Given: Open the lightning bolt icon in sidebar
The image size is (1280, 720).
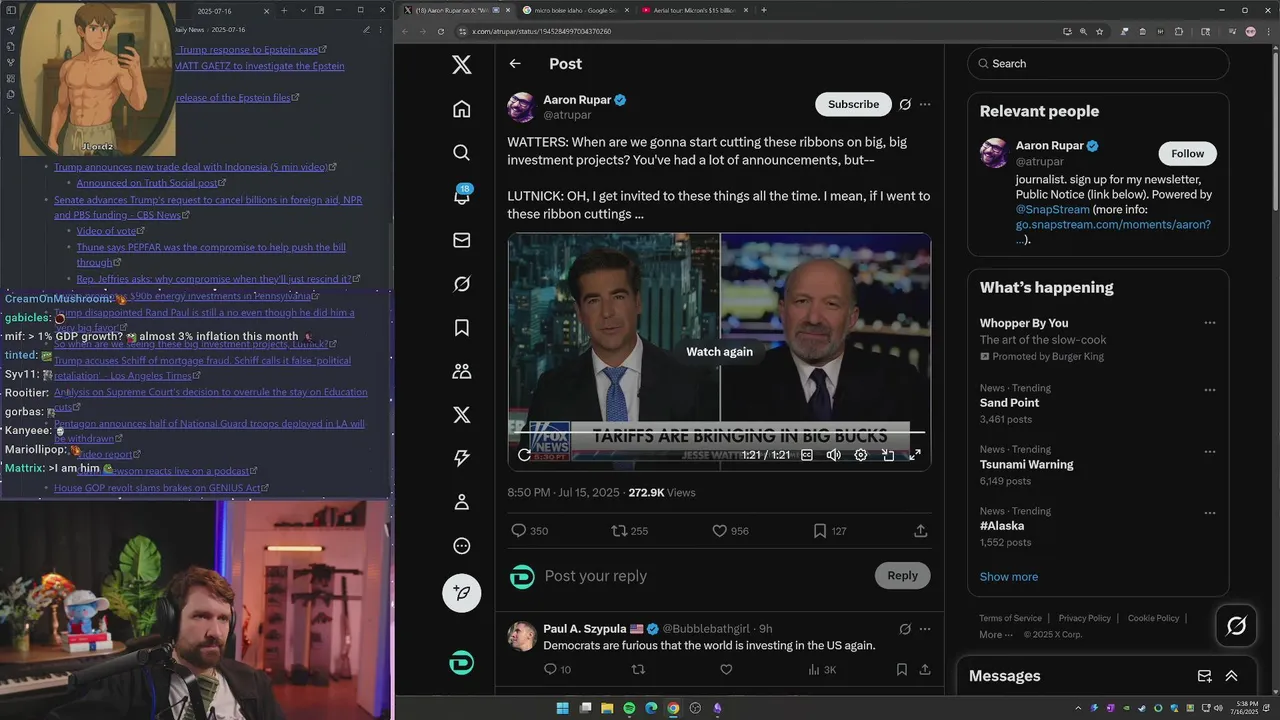Looking at the screenshot, I should 461,458.
